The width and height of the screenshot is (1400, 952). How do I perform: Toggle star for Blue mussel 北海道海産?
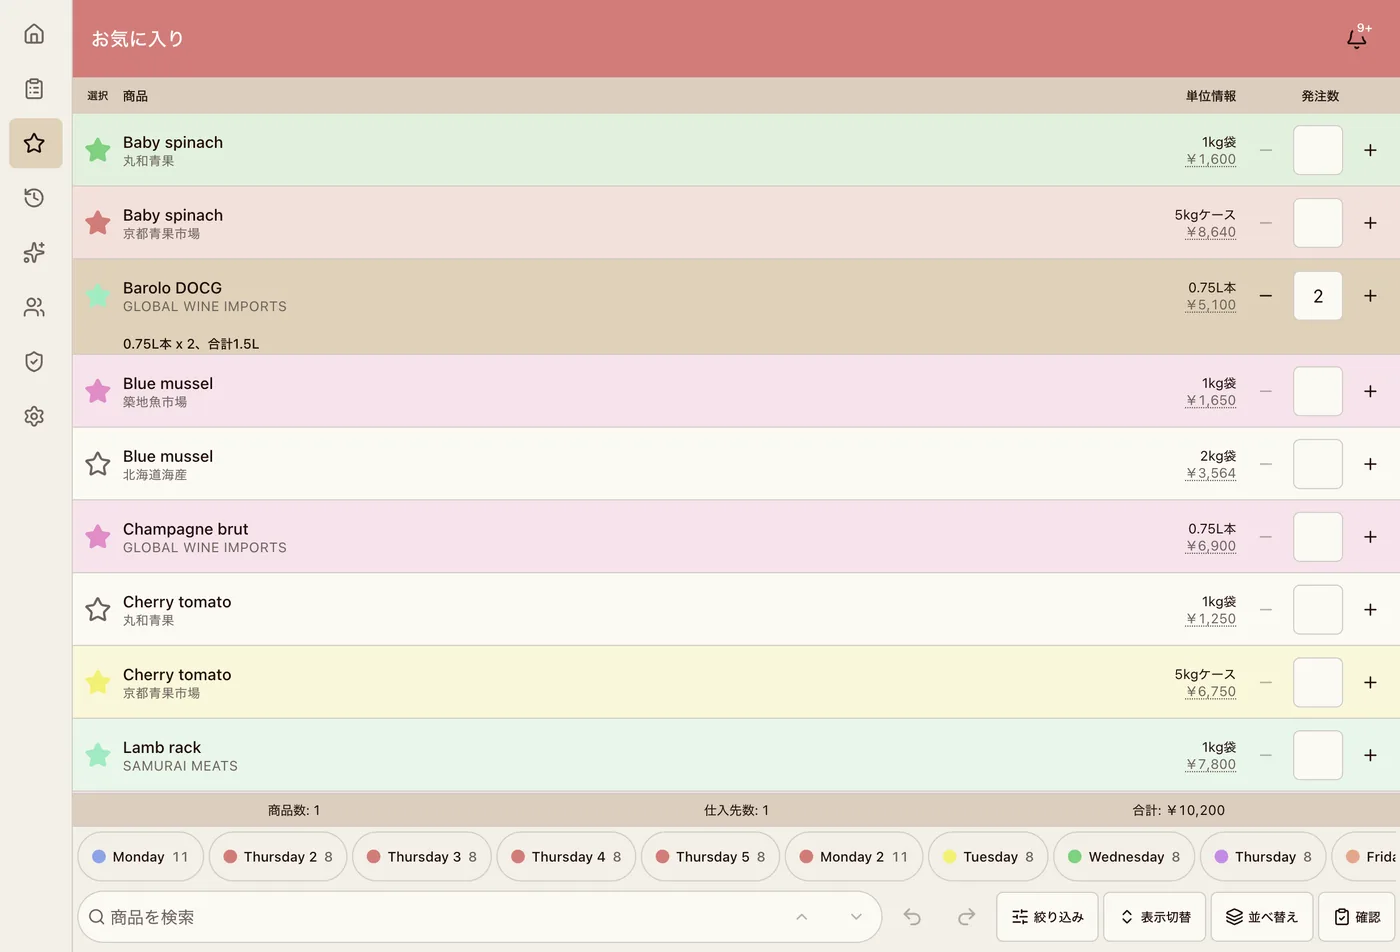(x=98, y=464)
